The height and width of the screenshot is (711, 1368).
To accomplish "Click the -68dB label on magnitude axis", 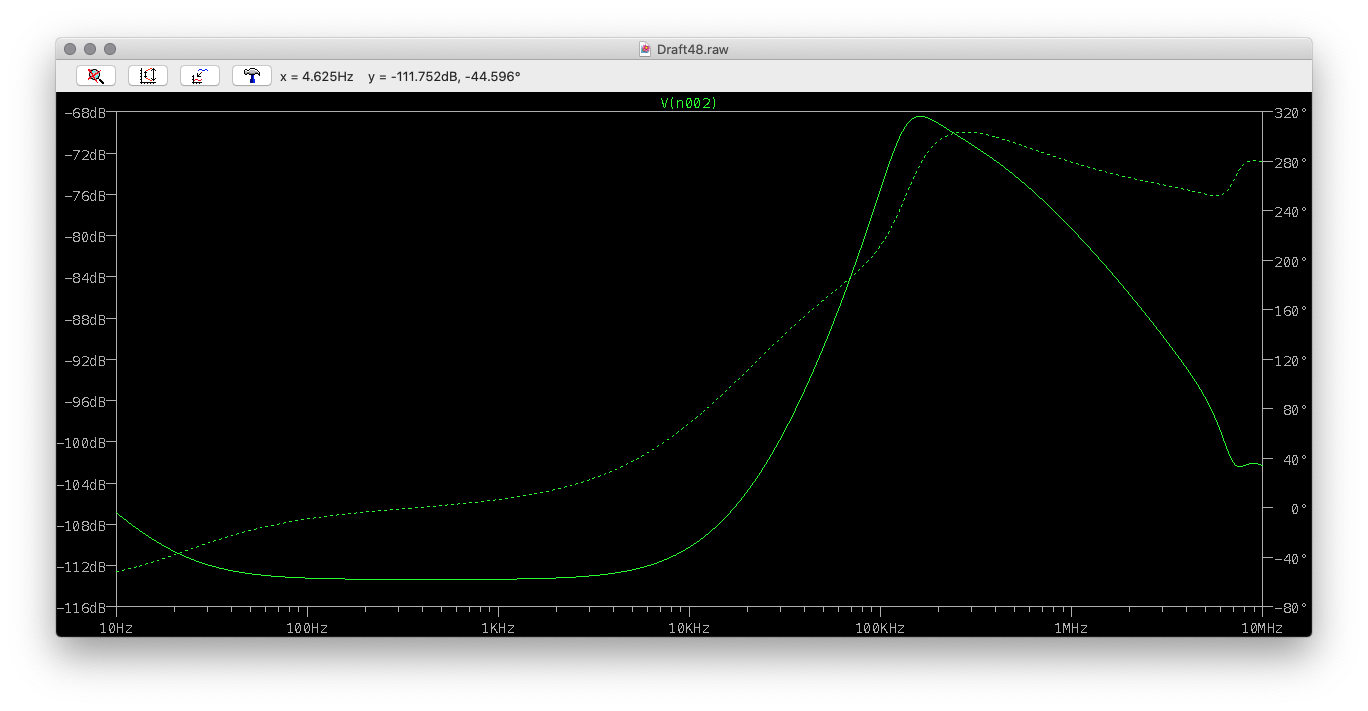I will pyautogui.click(x=86, y=113).
